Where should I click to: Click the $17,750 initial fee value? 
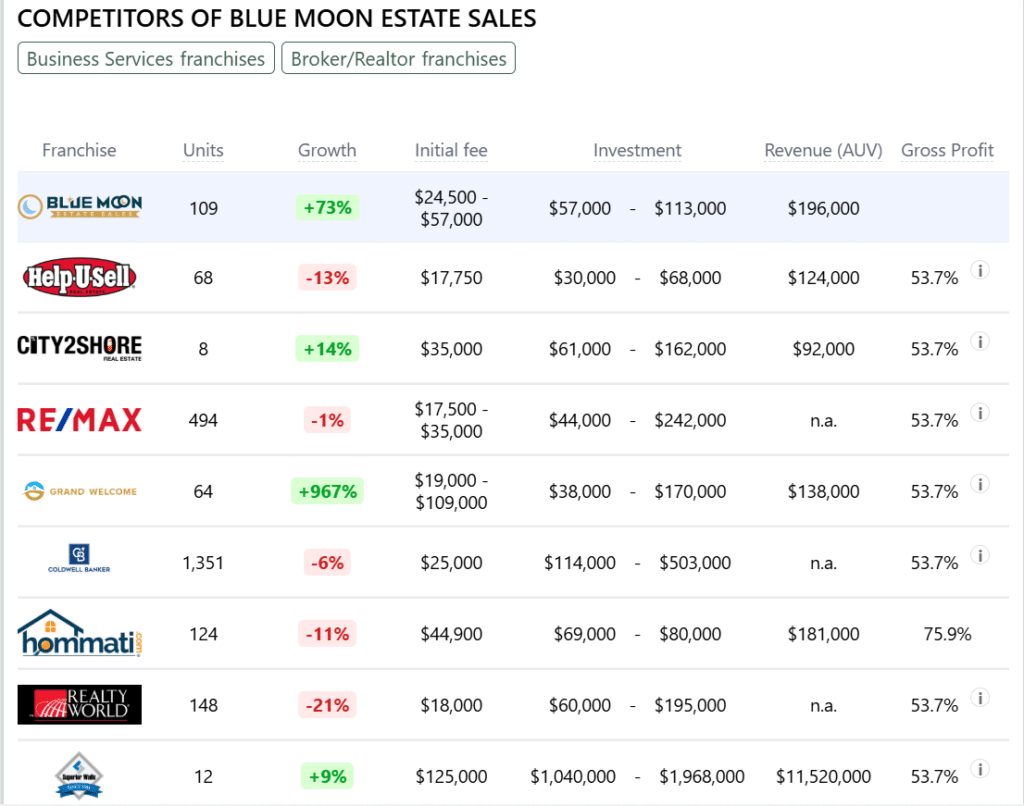[451, 278]
